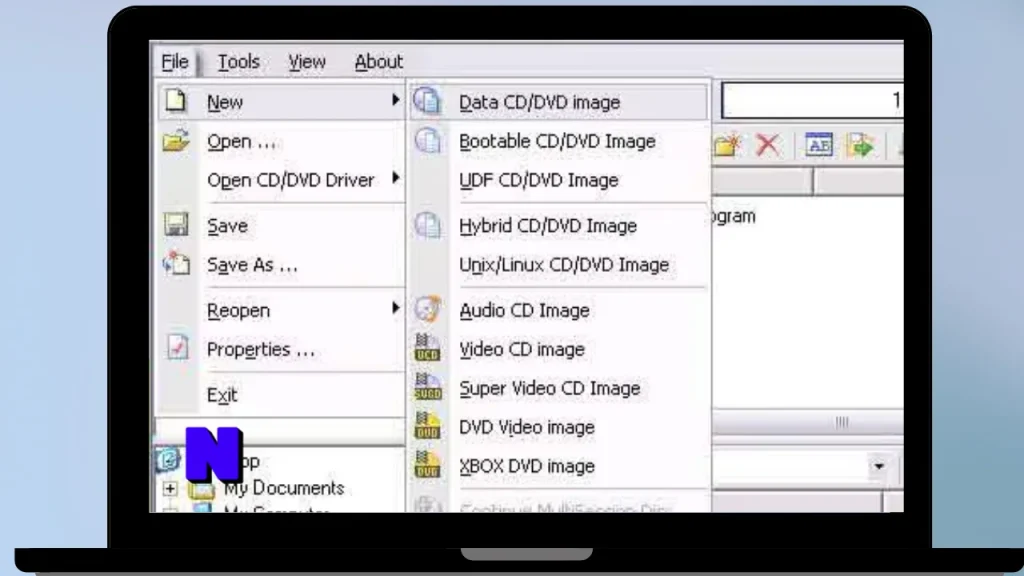1024x576 pixels.
Task: Click the DVD Video film icon
Action: (x=428, y=426)
